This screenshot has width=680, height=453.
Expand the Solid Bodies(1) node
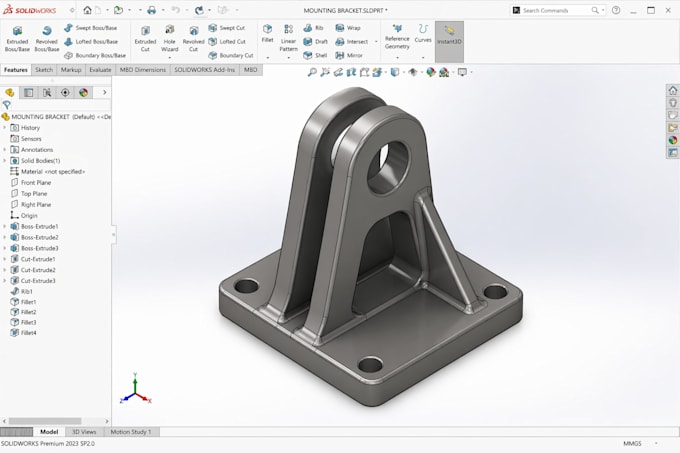coord(5,160)
